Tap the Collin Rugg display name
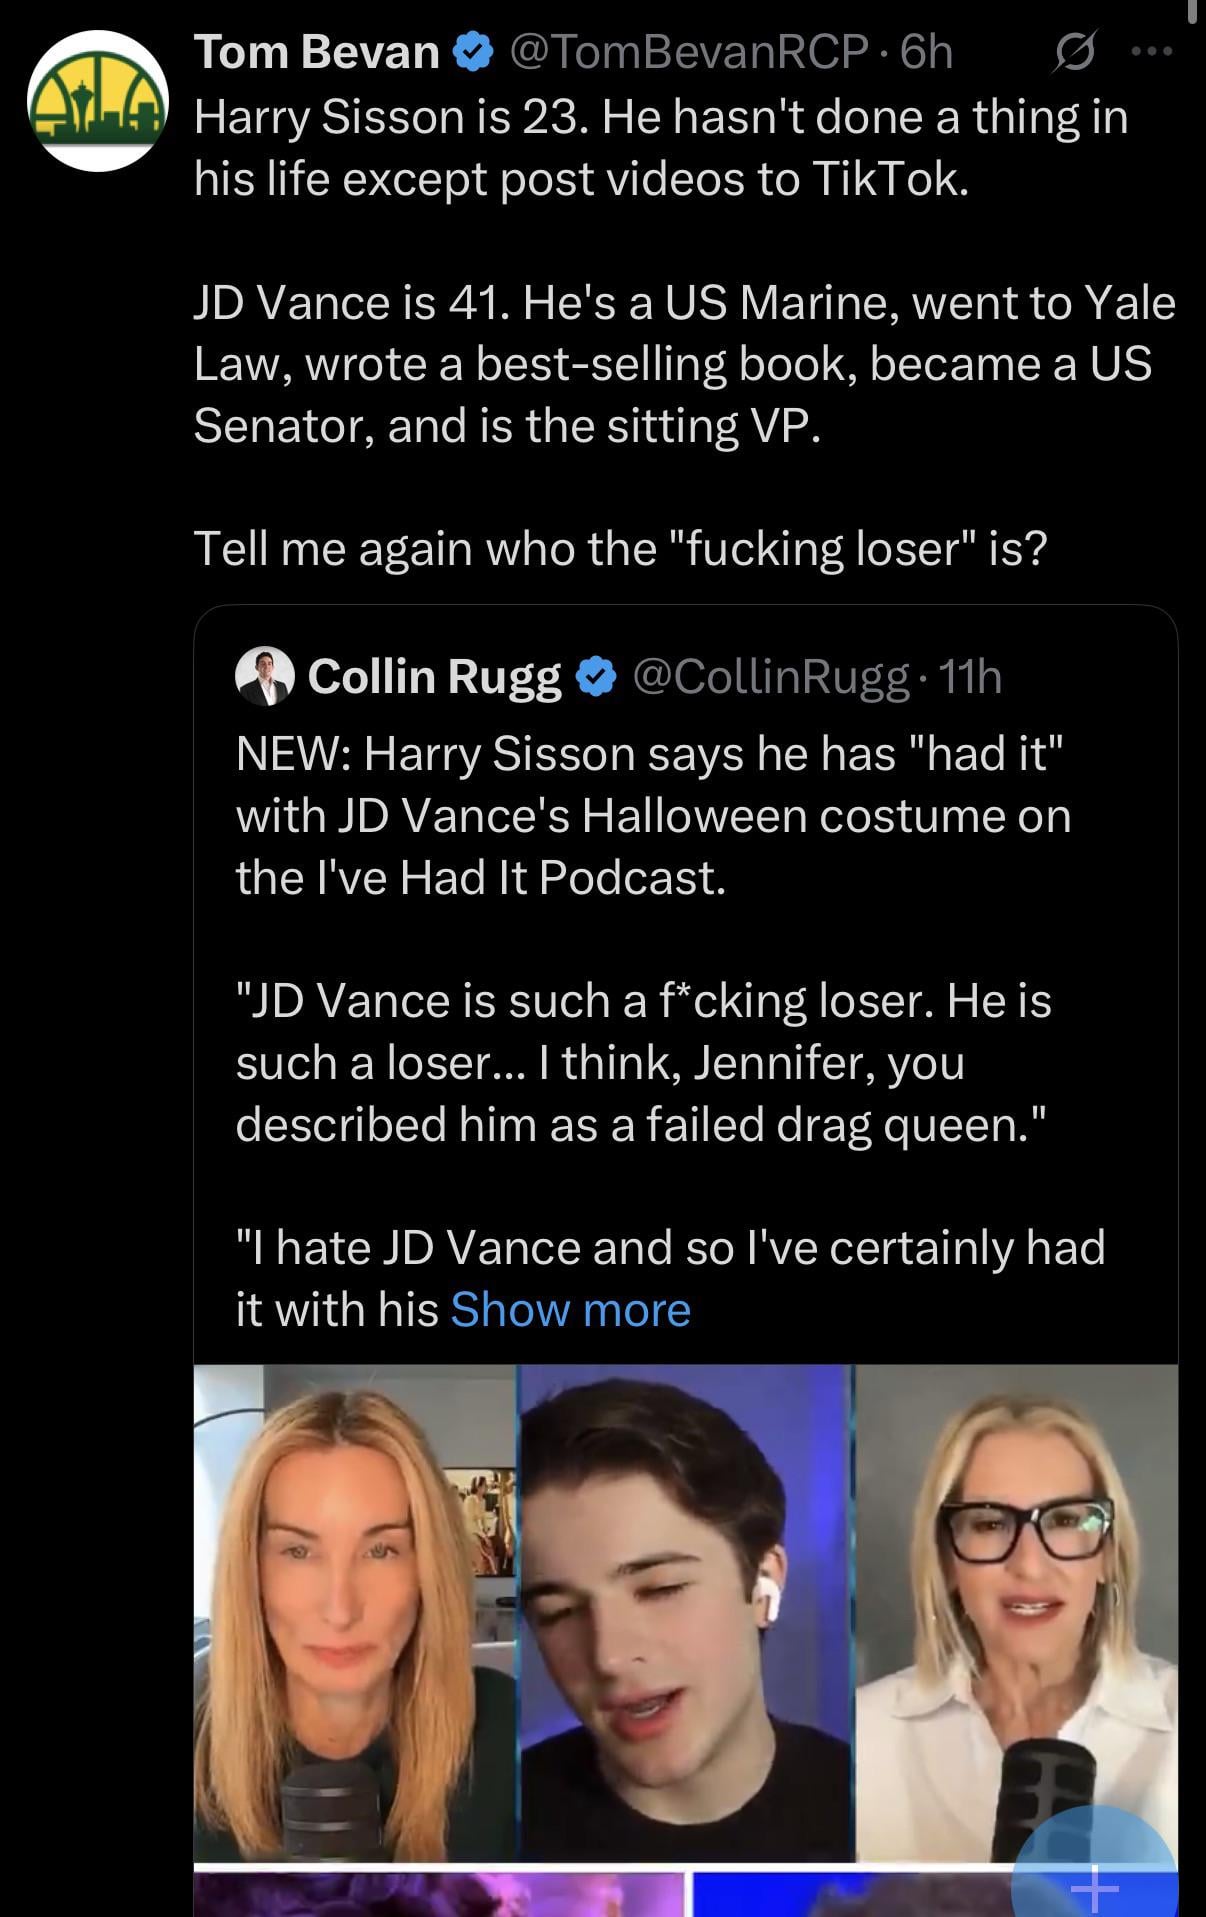1206x1917 pixels. [434, 677]
